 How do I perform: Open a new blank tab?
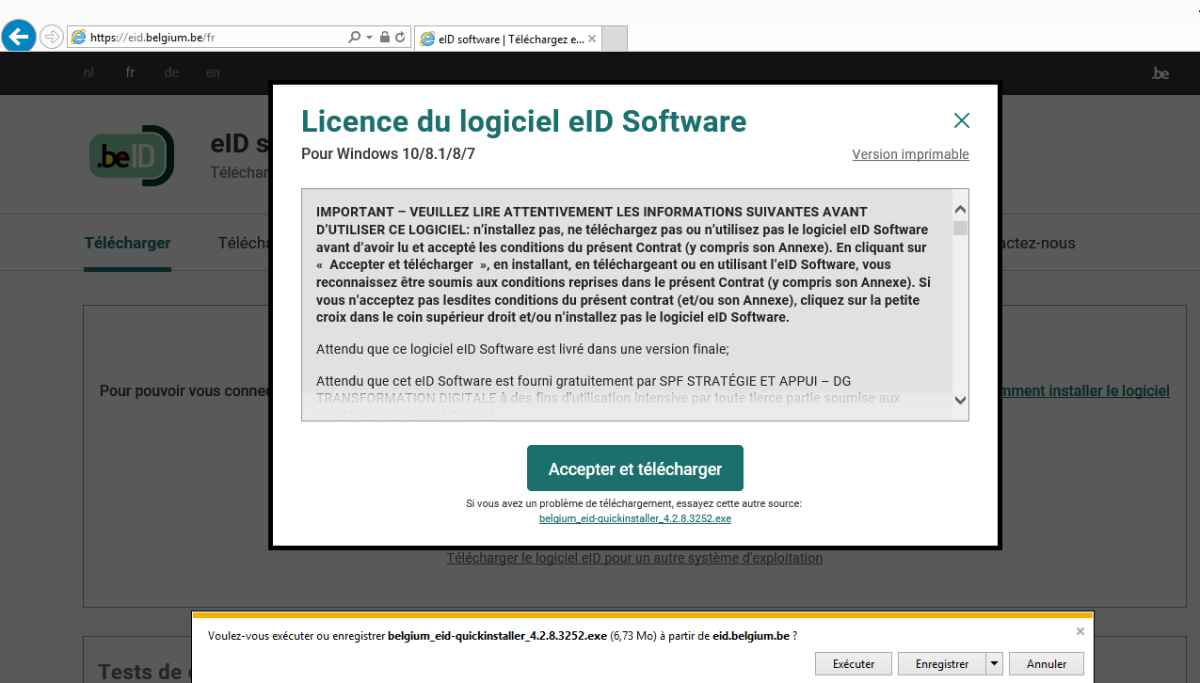[x=614, y=39]
